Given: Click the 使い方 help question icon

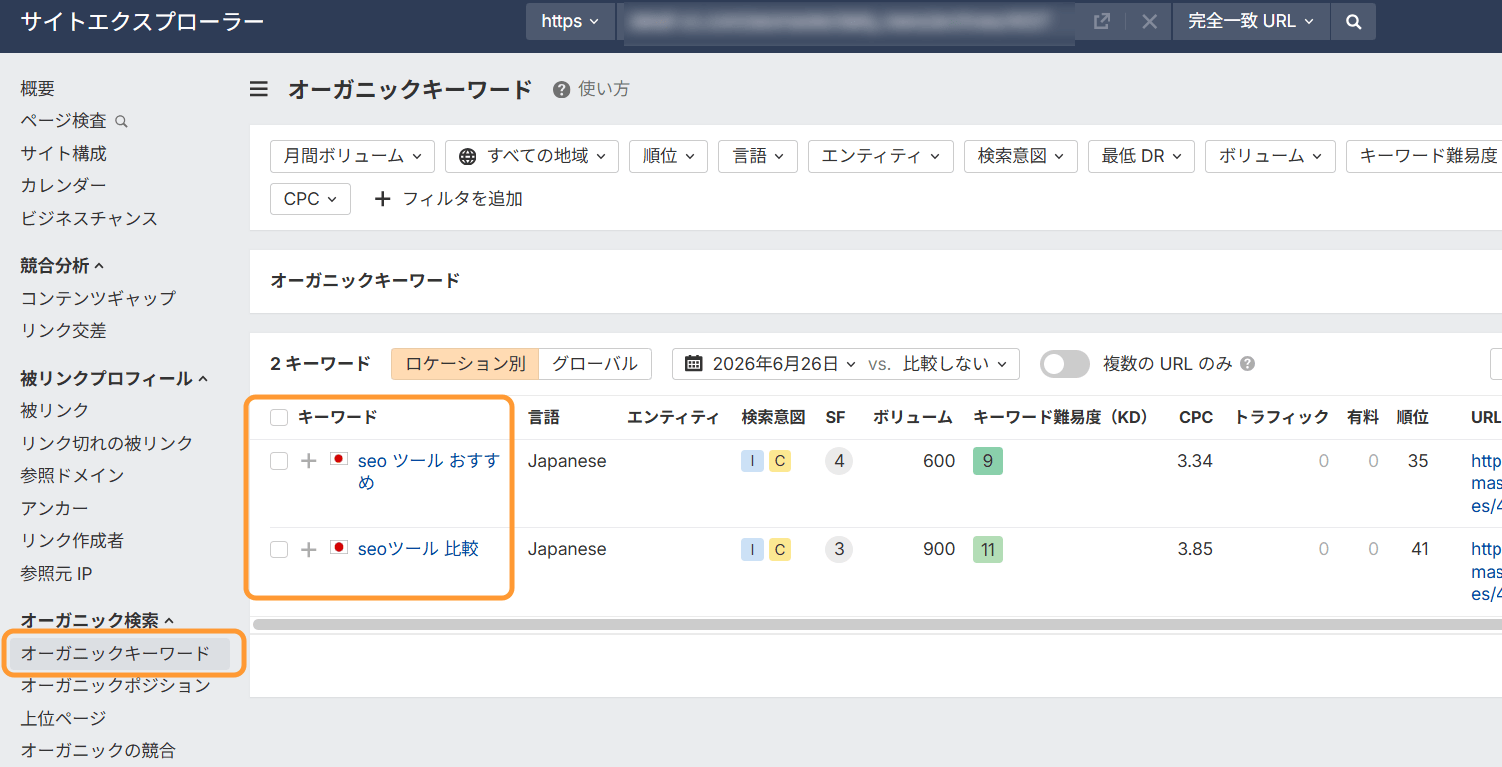Looking at the screenshot, I should 561,89.
